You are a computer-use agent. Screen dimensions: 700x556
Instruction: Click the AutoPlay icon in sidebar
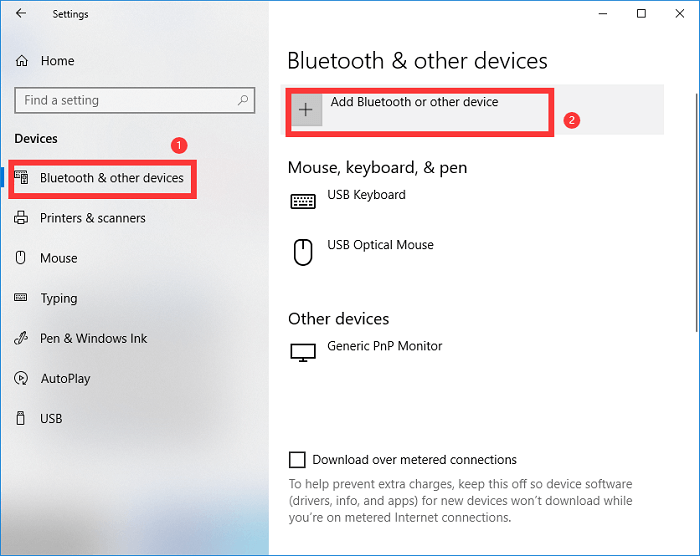[x=21, y=378]
